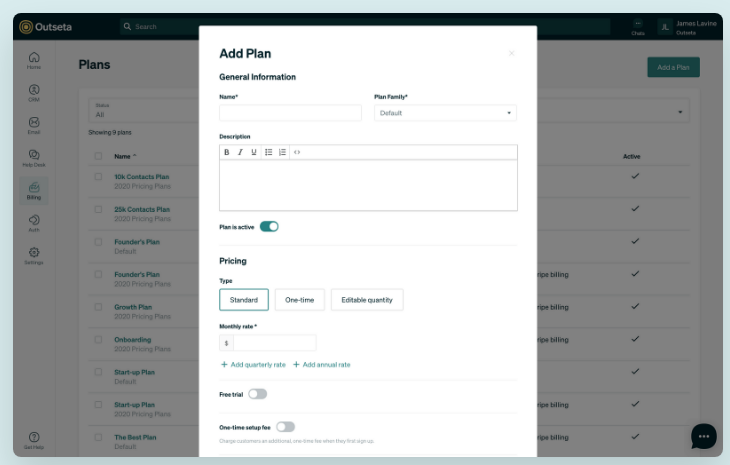730x465 pixels.
Task: Click the top Search field
Action: point(365,27)
